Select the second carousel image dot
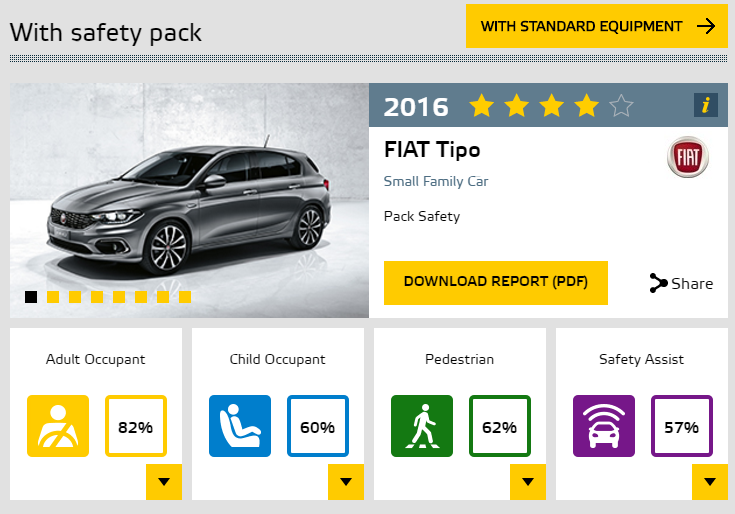This screenshot has width=735, height=514. (53, 297)
